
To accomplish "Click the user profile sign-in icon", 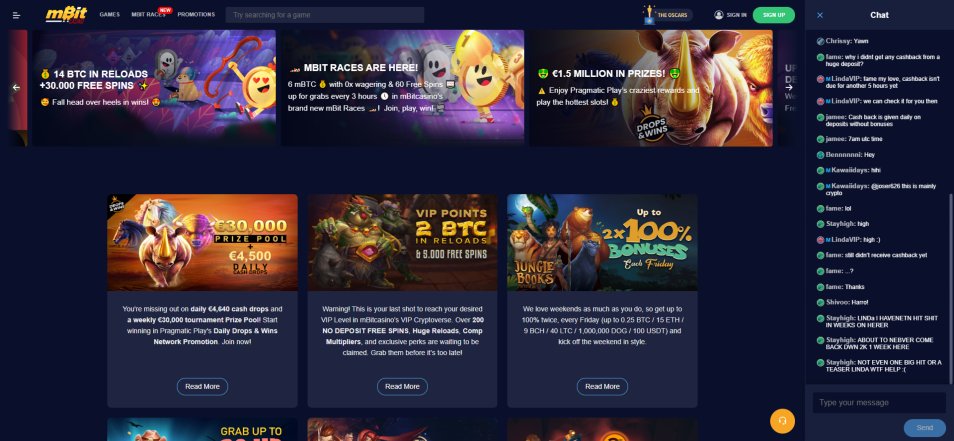I will click(x=719, y=15).
